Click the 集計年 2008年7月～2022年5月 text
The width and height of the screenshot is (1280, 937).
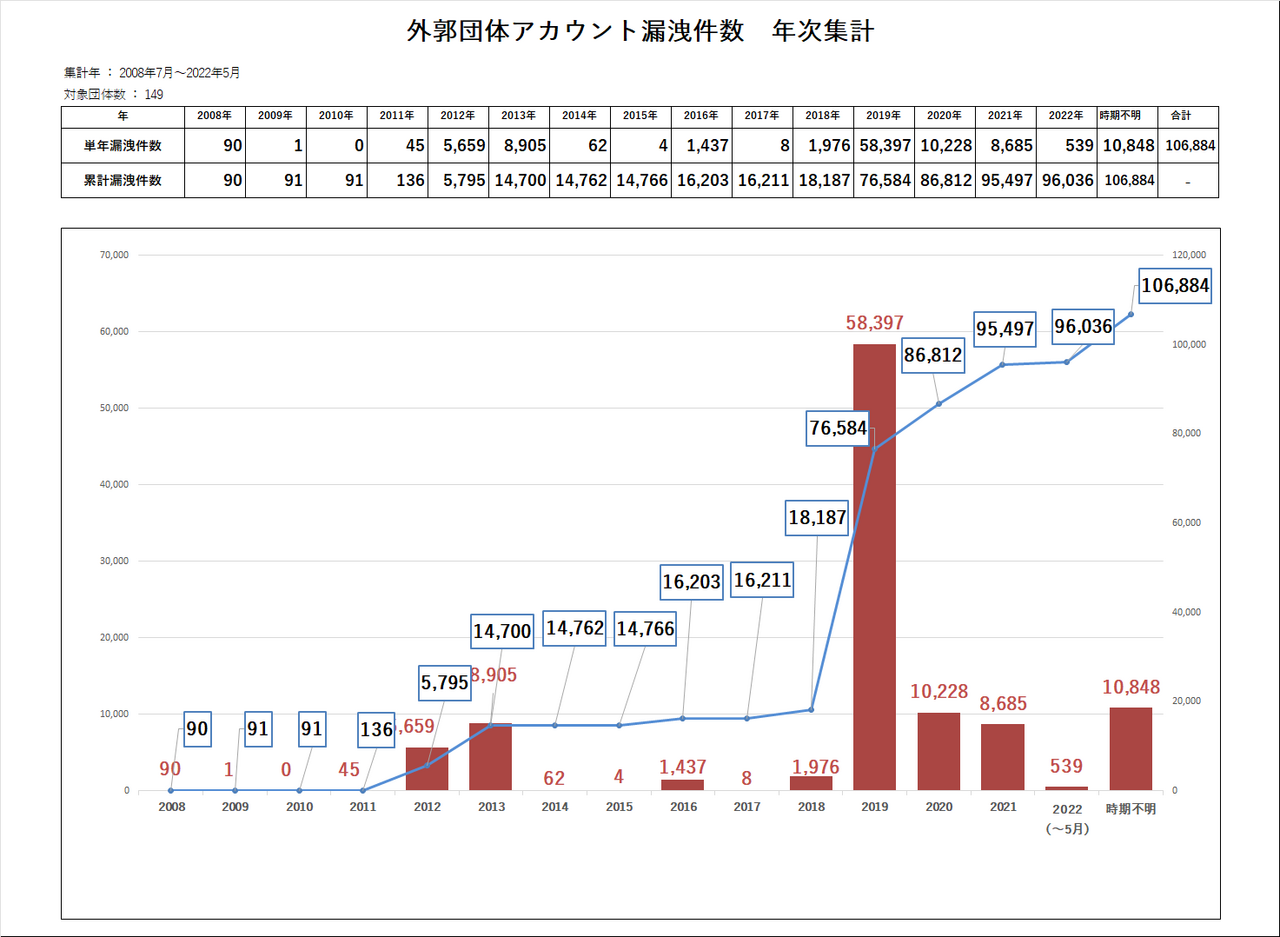point(150,71)
